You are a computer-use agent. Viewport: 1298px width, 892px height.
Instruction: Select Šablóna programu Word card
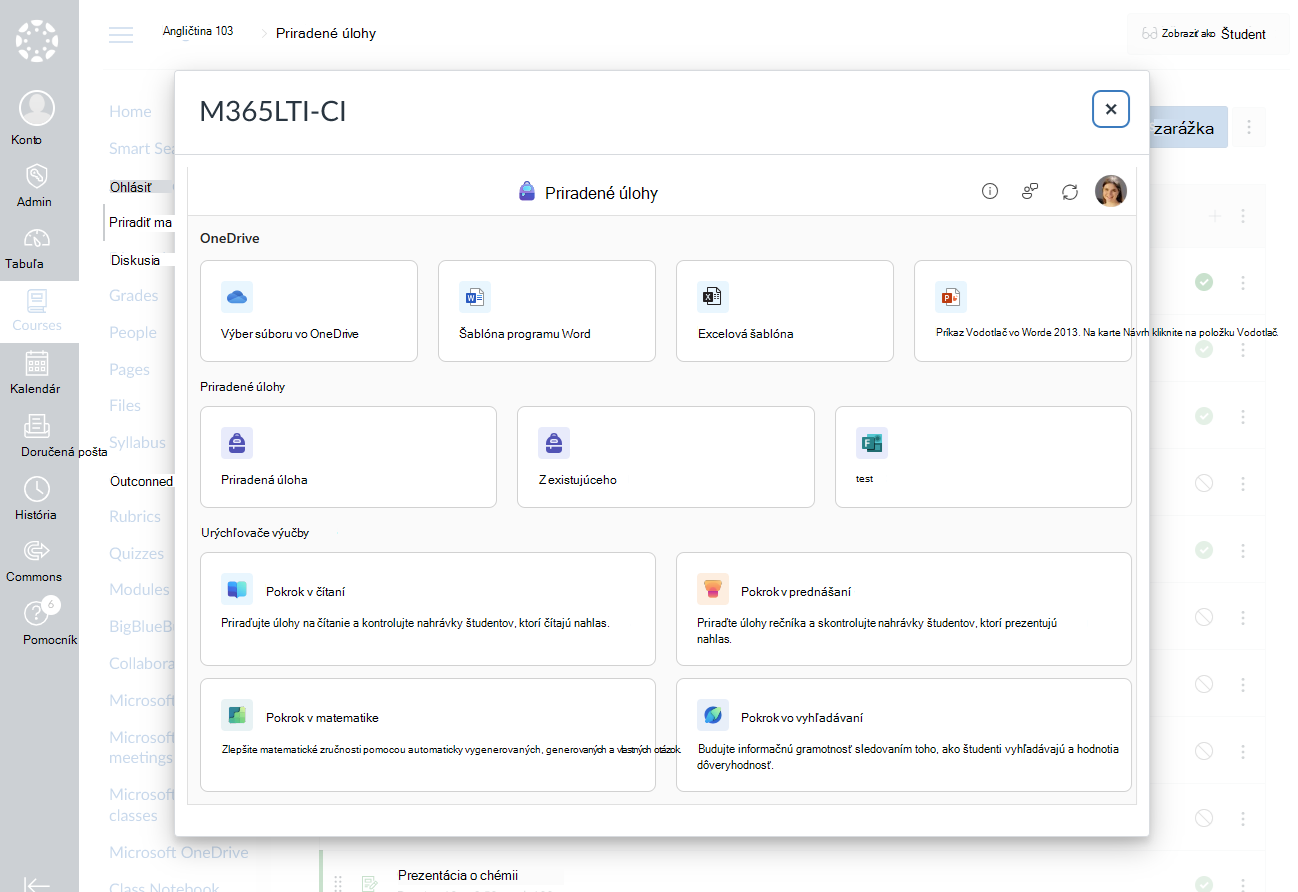pyautogui.click(x=547, y=311)
